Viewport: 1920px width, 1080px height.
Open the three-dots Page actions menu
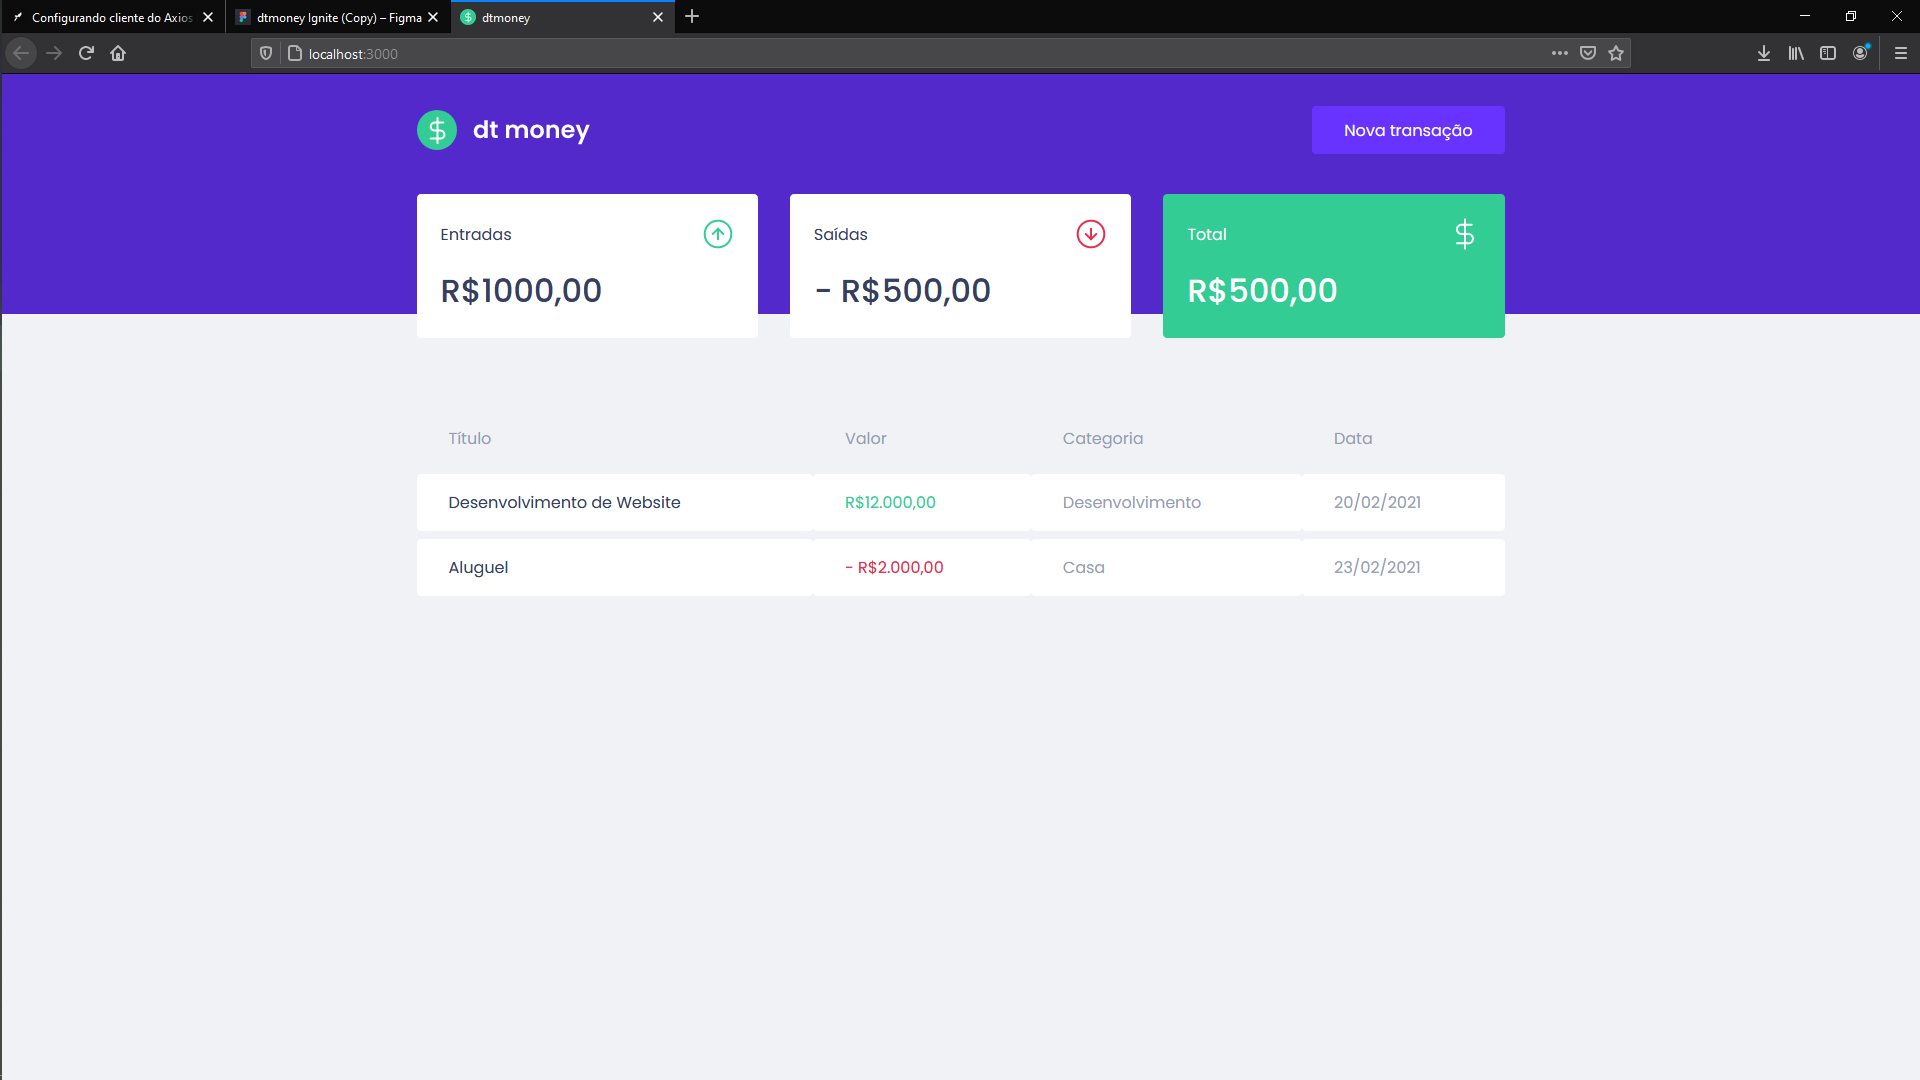(x=1559, y=53)
